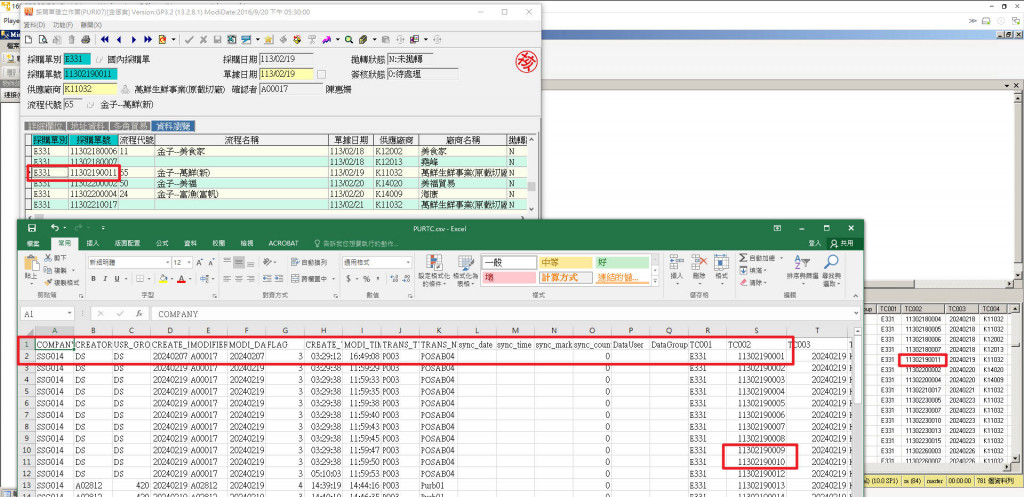Image resolution: width=1024 pixels, height=497 pixels.
Task: Switch to Excel ACROBAT tab
Action: coord(283,243)
